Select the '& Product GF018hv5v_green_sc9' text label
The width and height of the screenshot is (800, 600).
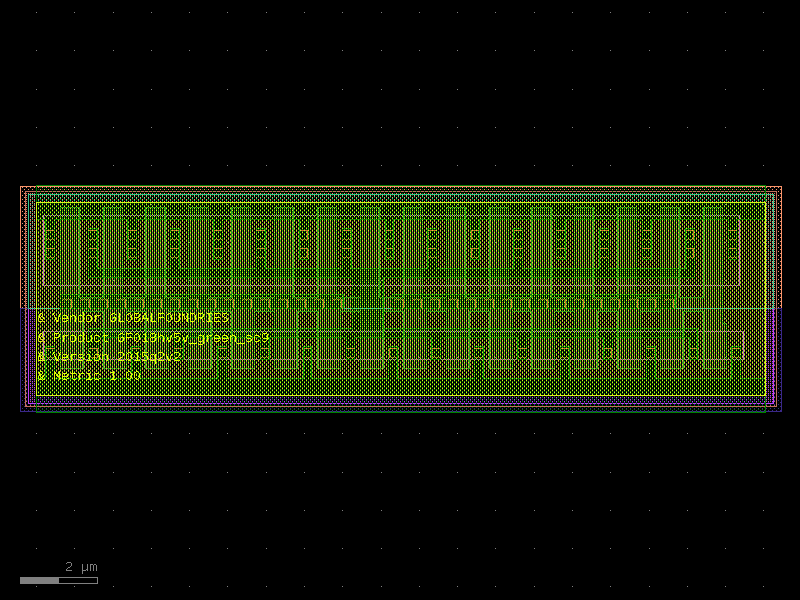[153, 338]
